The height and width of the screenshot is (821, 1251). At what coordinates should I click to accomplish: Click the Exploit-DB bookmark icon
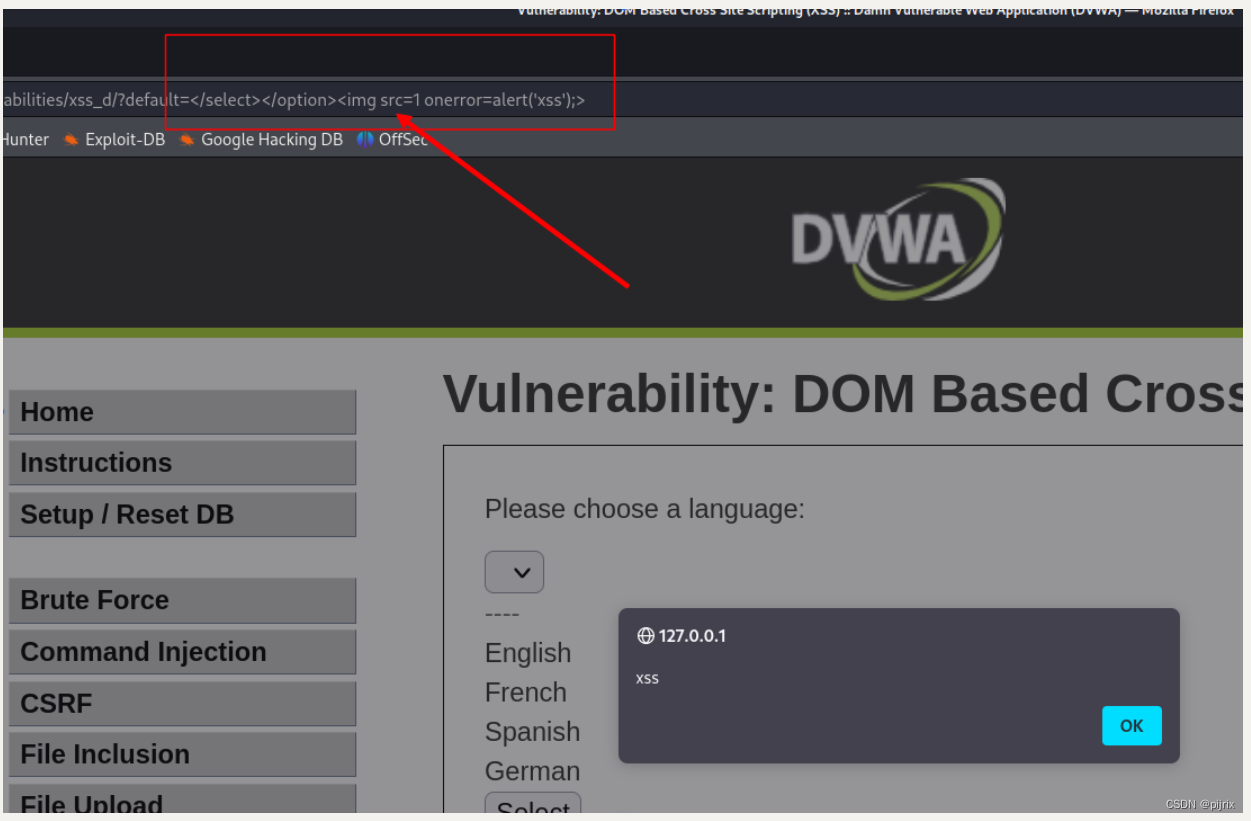tap(71, 140)
